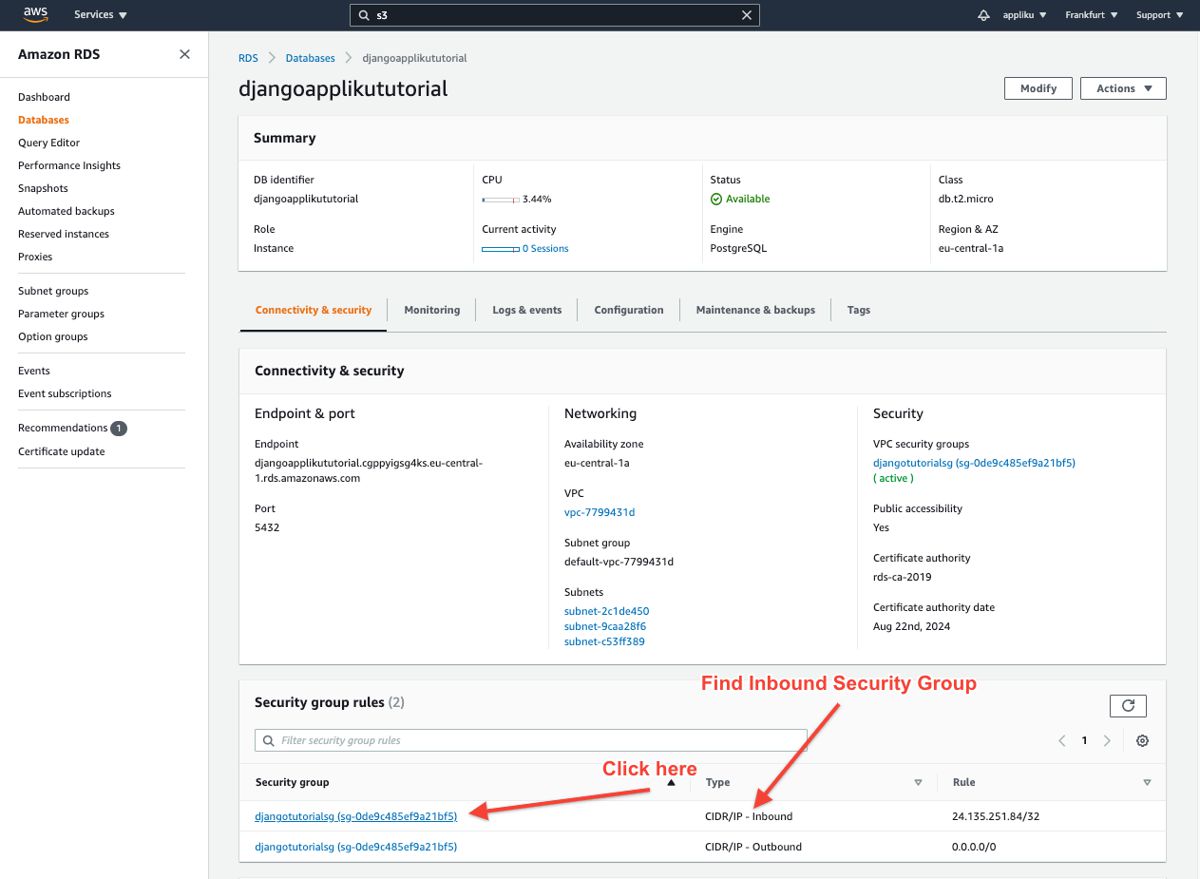Open the Services dropdown menu
Viewport: 1200px width, 879px height.
coord(101,15)
